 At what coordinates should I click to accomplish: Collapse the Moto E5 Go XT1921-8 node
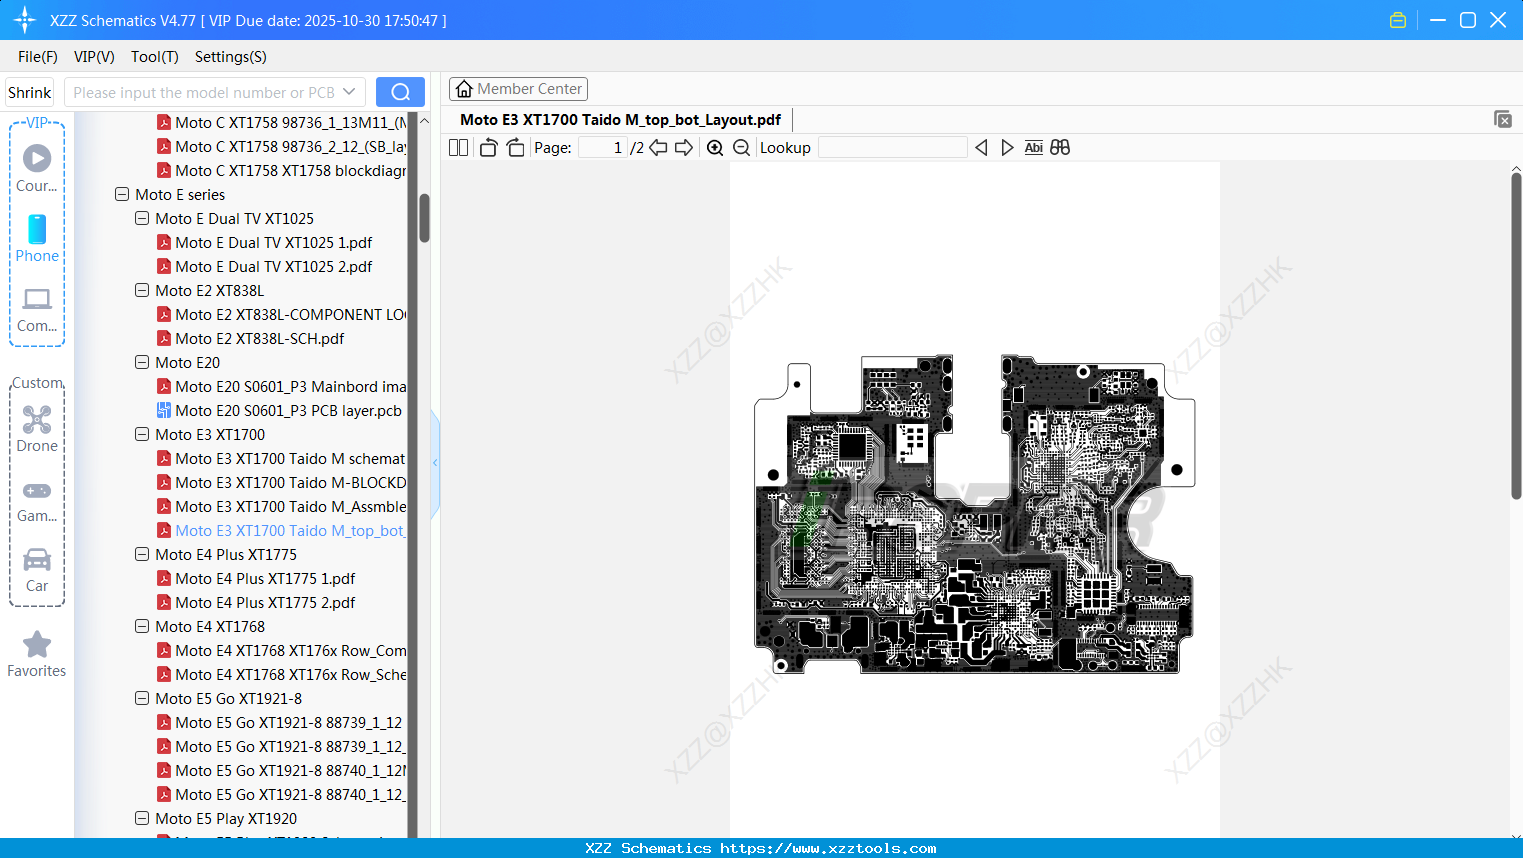pyautogui.click(x=141, y=698)
